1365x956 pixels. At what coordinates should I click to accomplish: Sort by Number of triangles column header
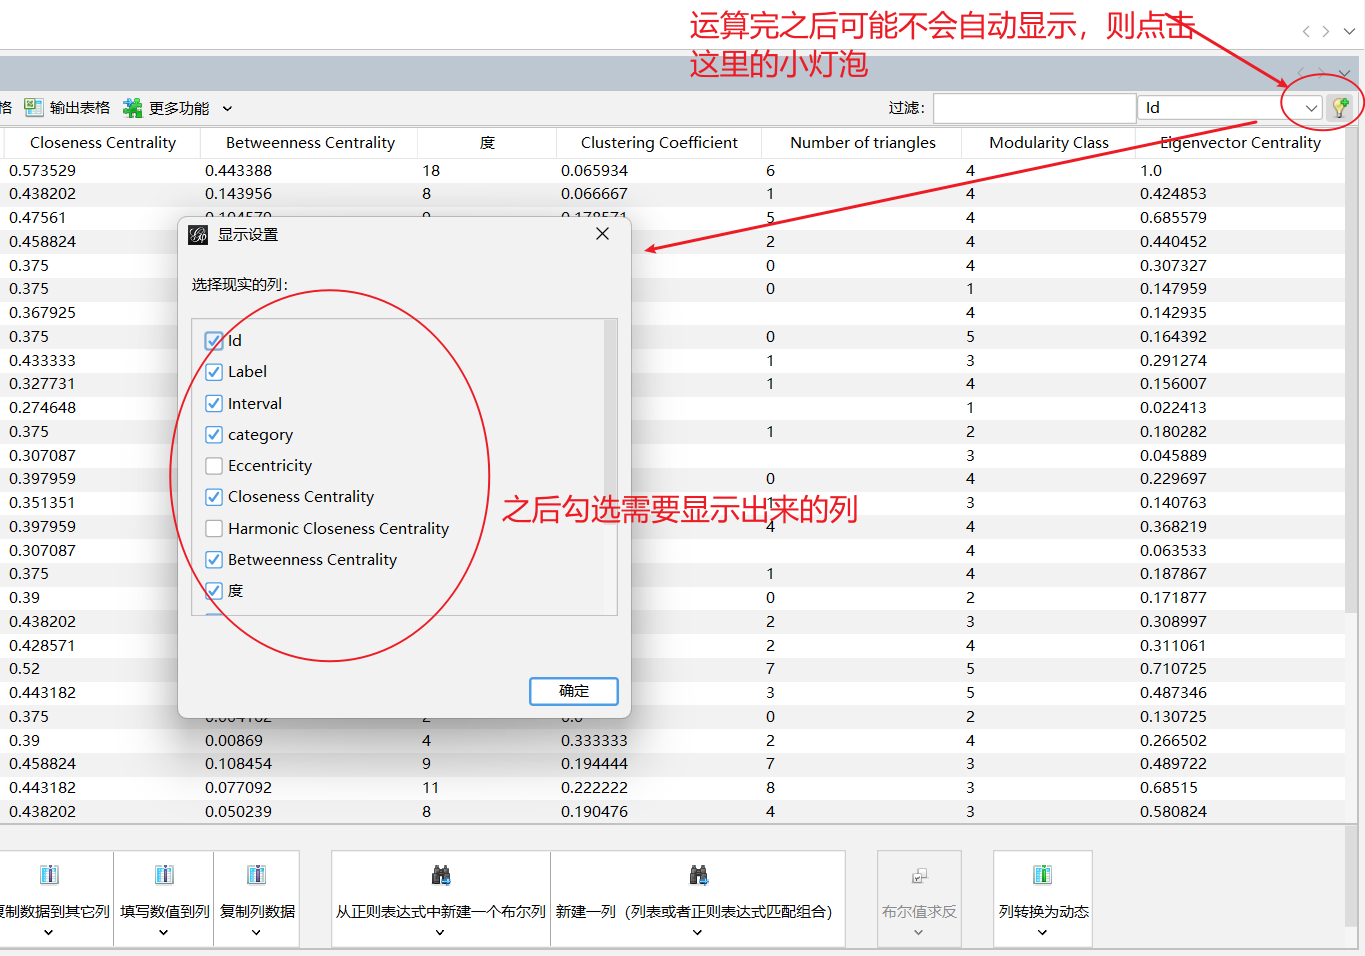[863, 143]
